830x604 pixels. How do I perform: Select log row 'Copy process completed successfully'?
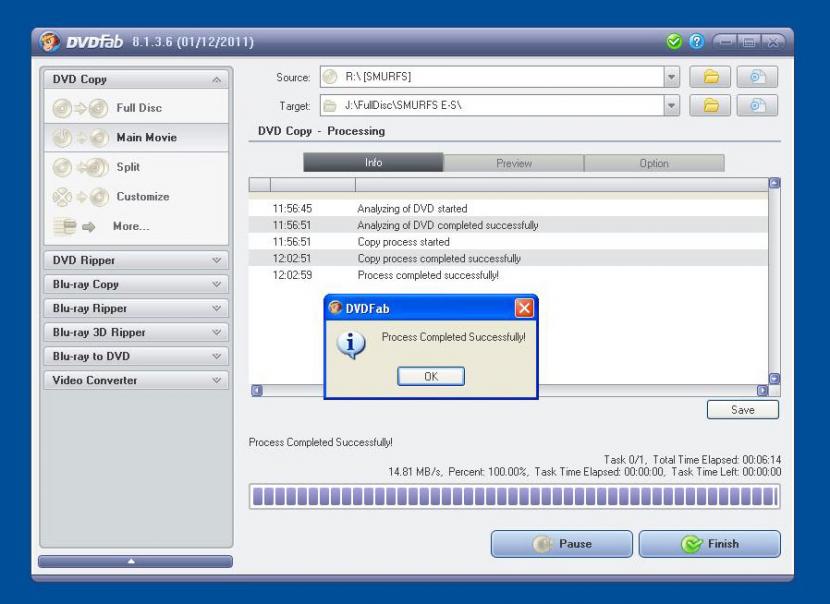(508, 258)
